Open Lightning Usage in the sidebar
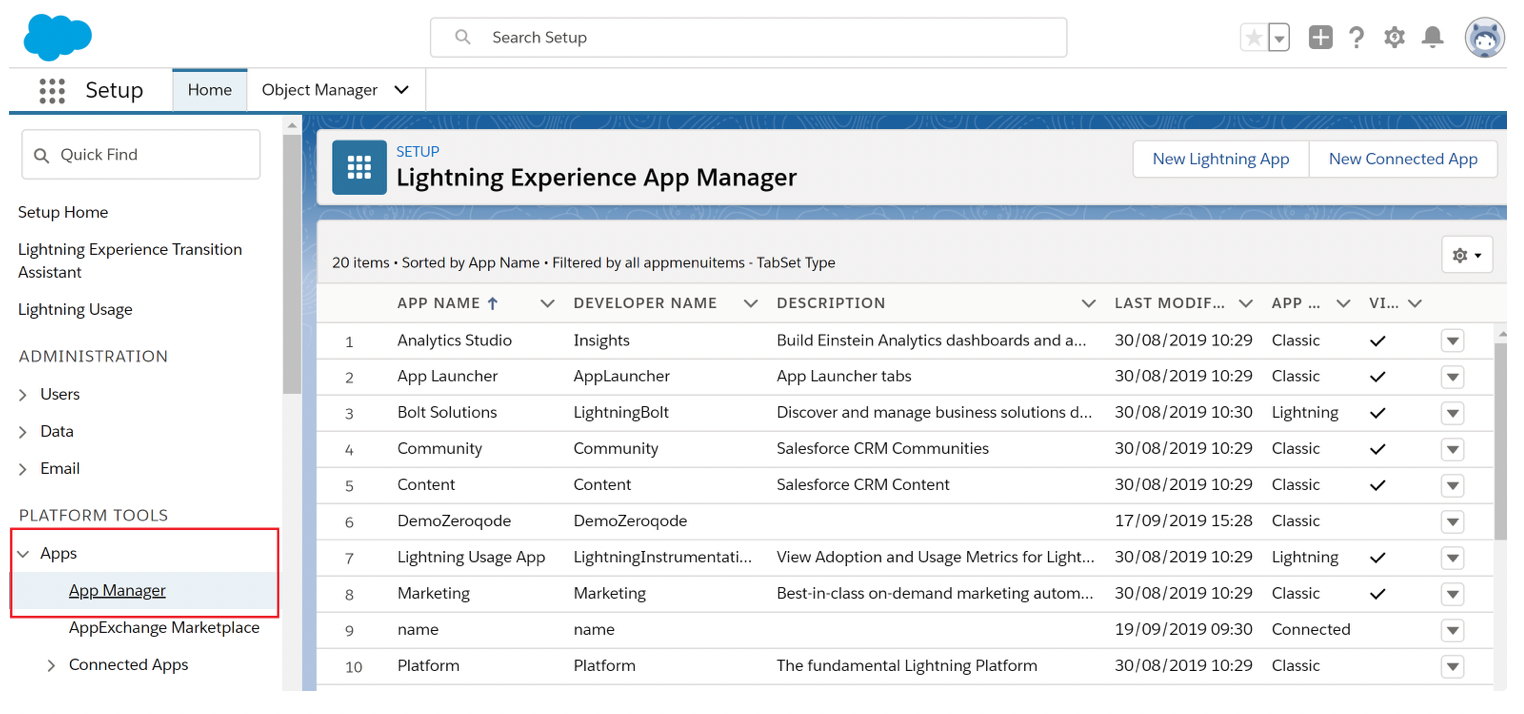The height and width of the screenshot is (714, 1524). point(75,310)
